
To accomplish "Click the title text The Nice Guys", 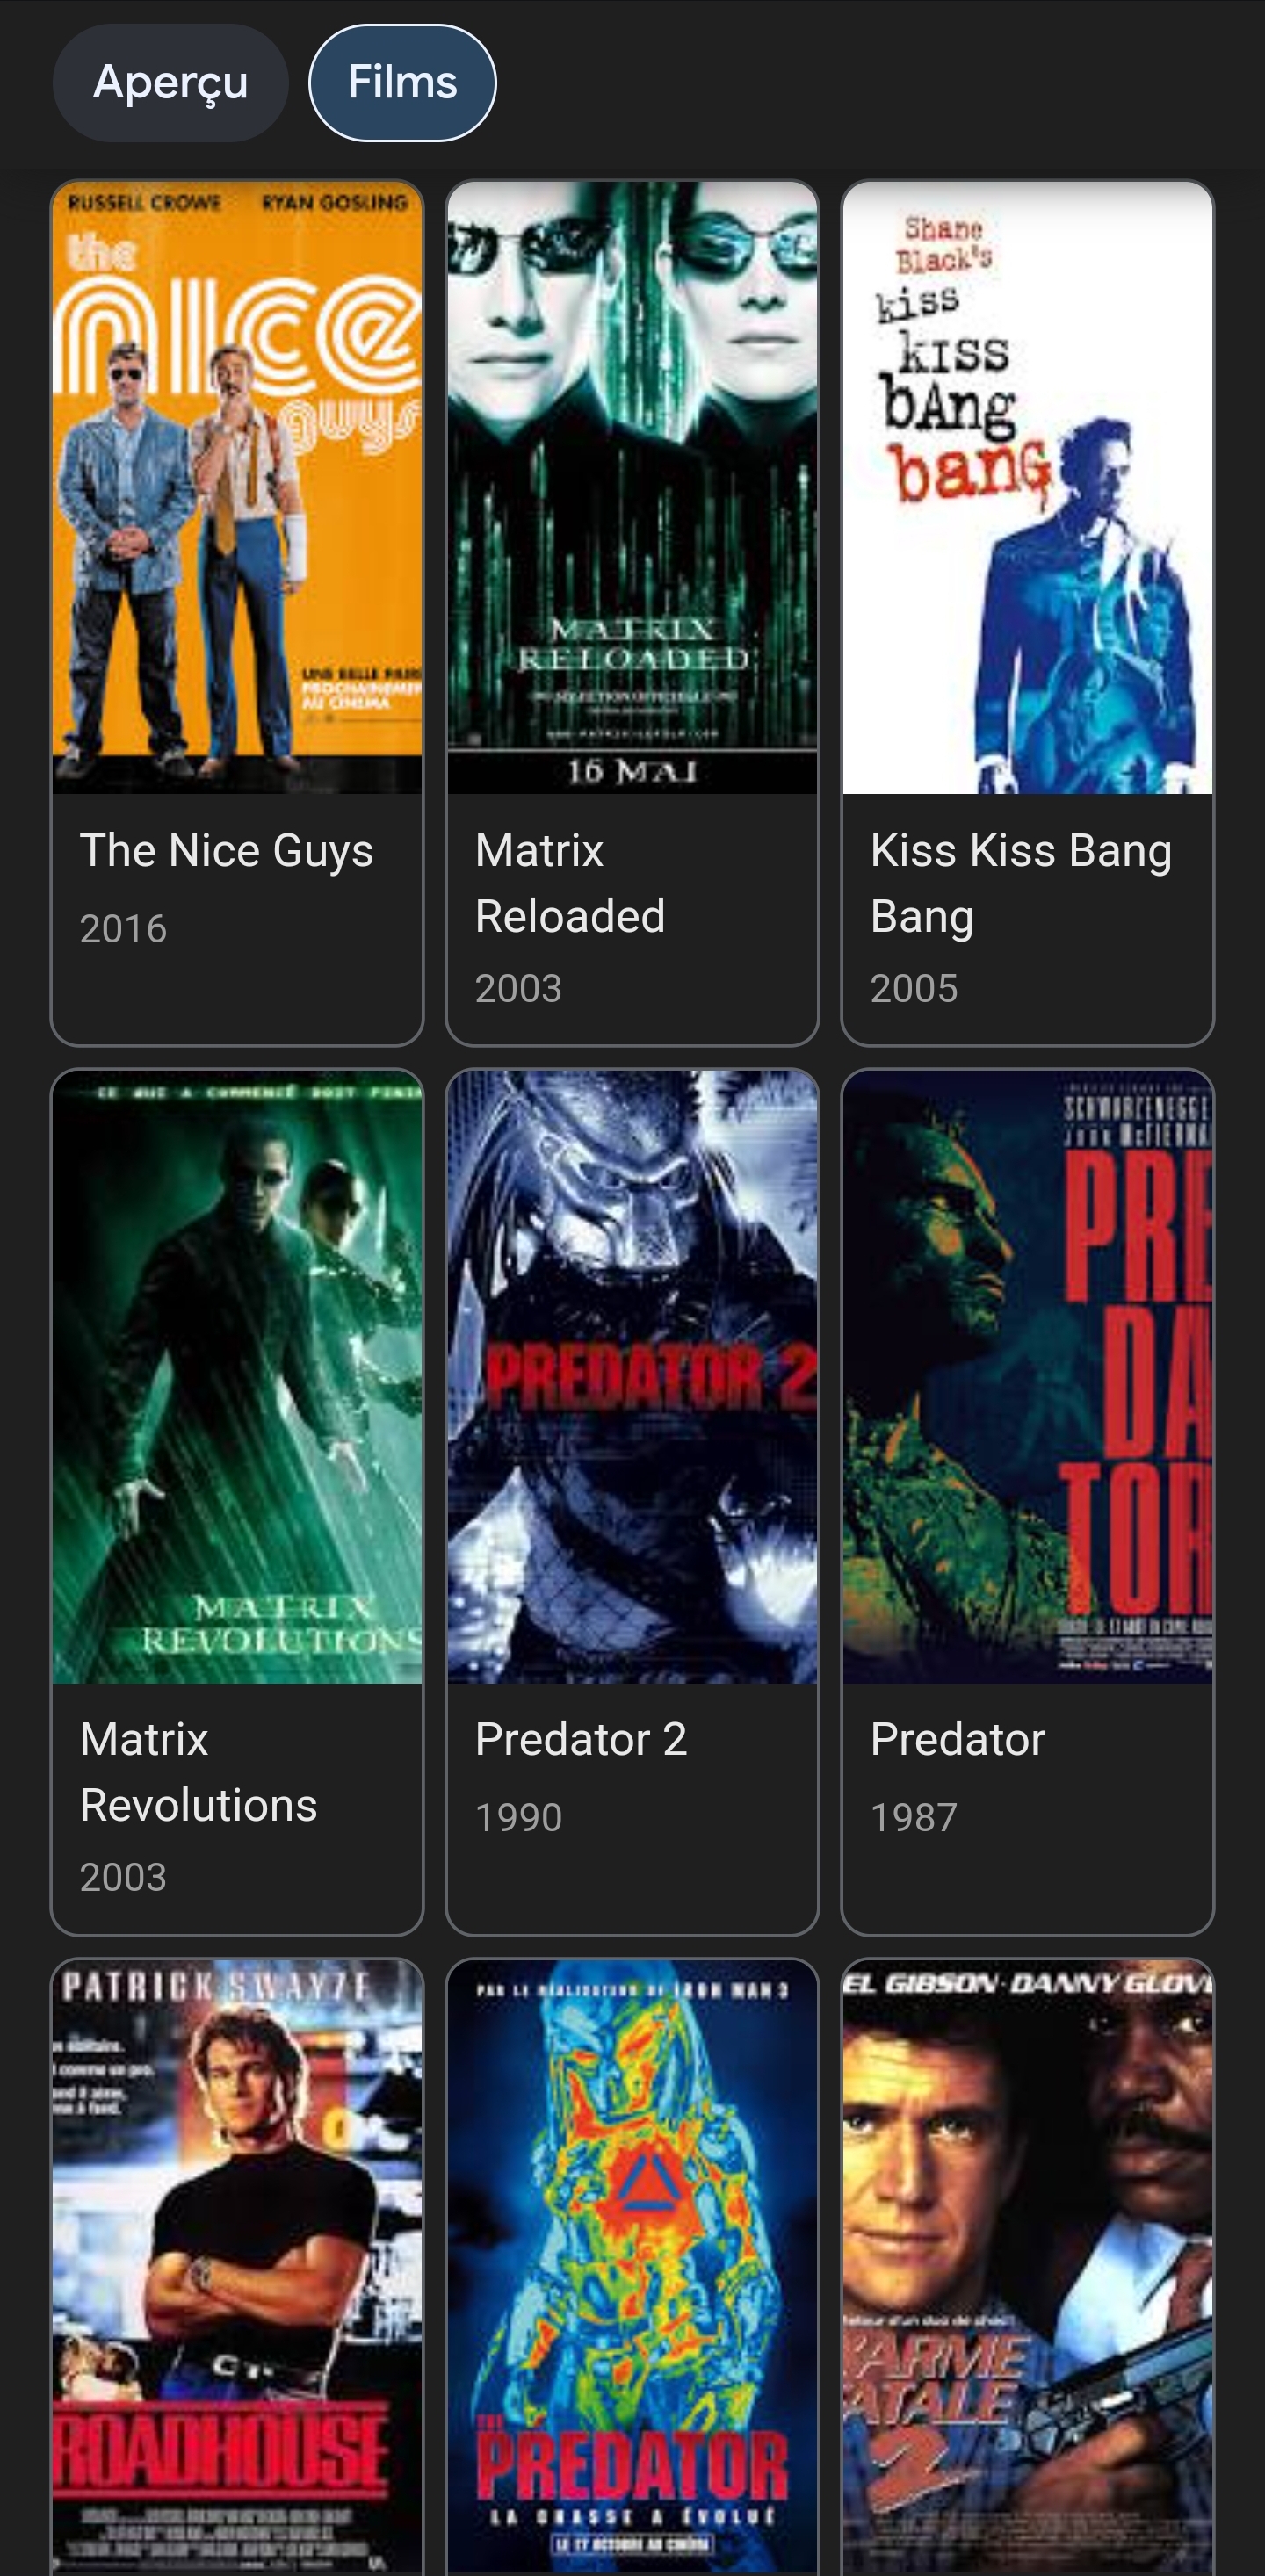I will (227, 851).
